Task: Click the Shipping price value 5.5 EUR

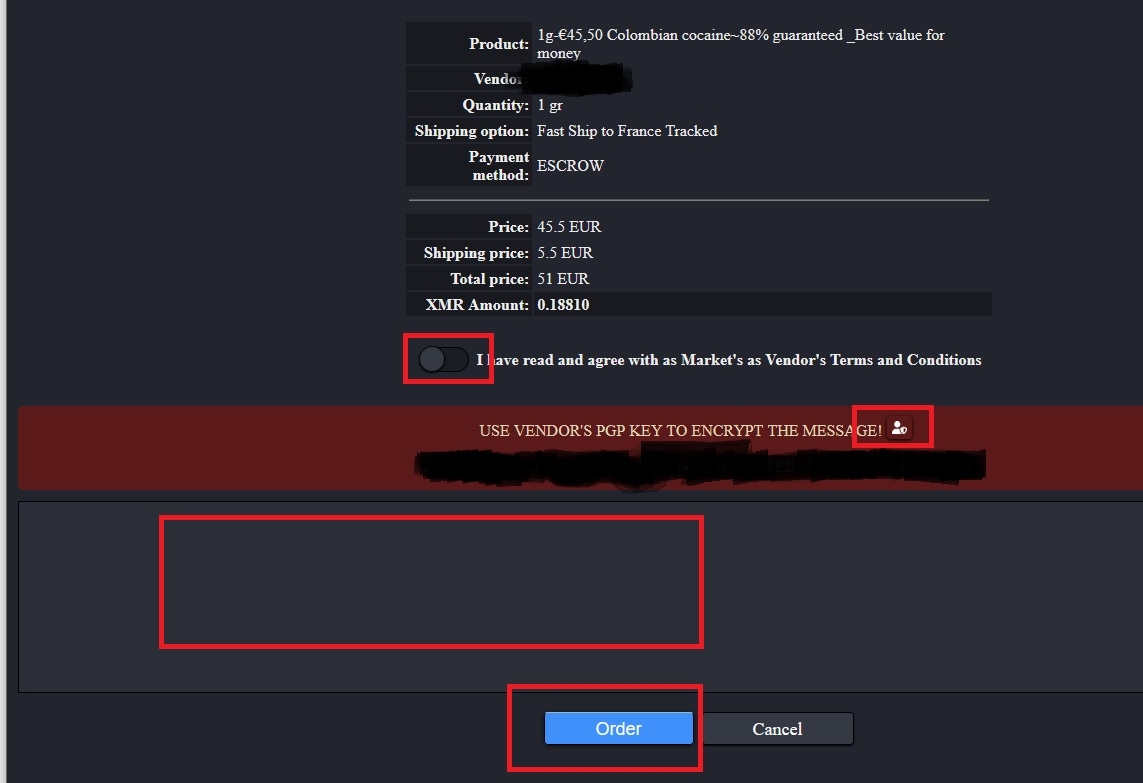Action: click(565, 253)
